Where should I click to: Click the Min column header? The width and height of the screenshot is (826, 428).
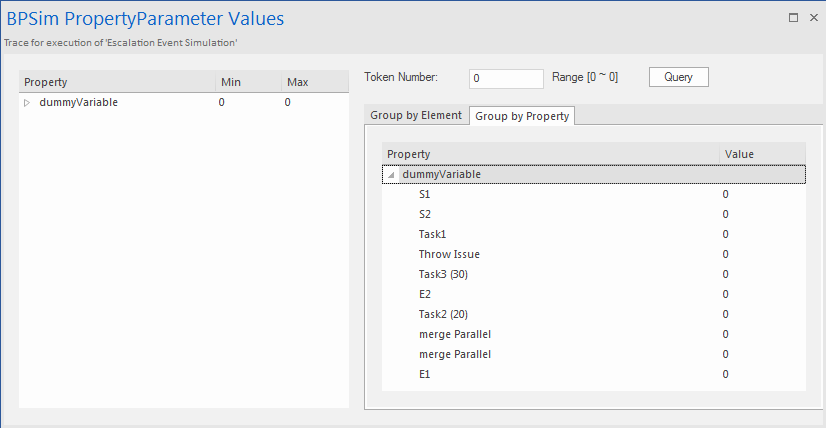[x=245, y=82]
